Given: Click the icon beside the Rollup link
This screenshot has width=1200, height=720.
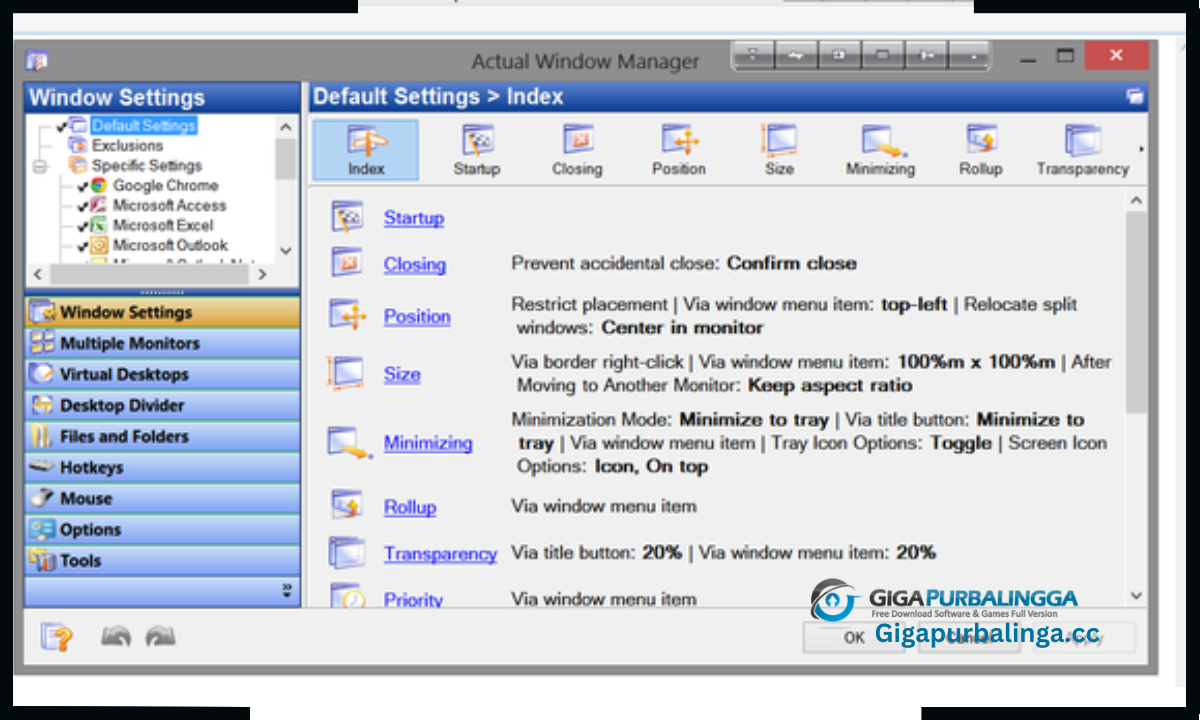Looking at the screenshot, I should click(347, 506).
